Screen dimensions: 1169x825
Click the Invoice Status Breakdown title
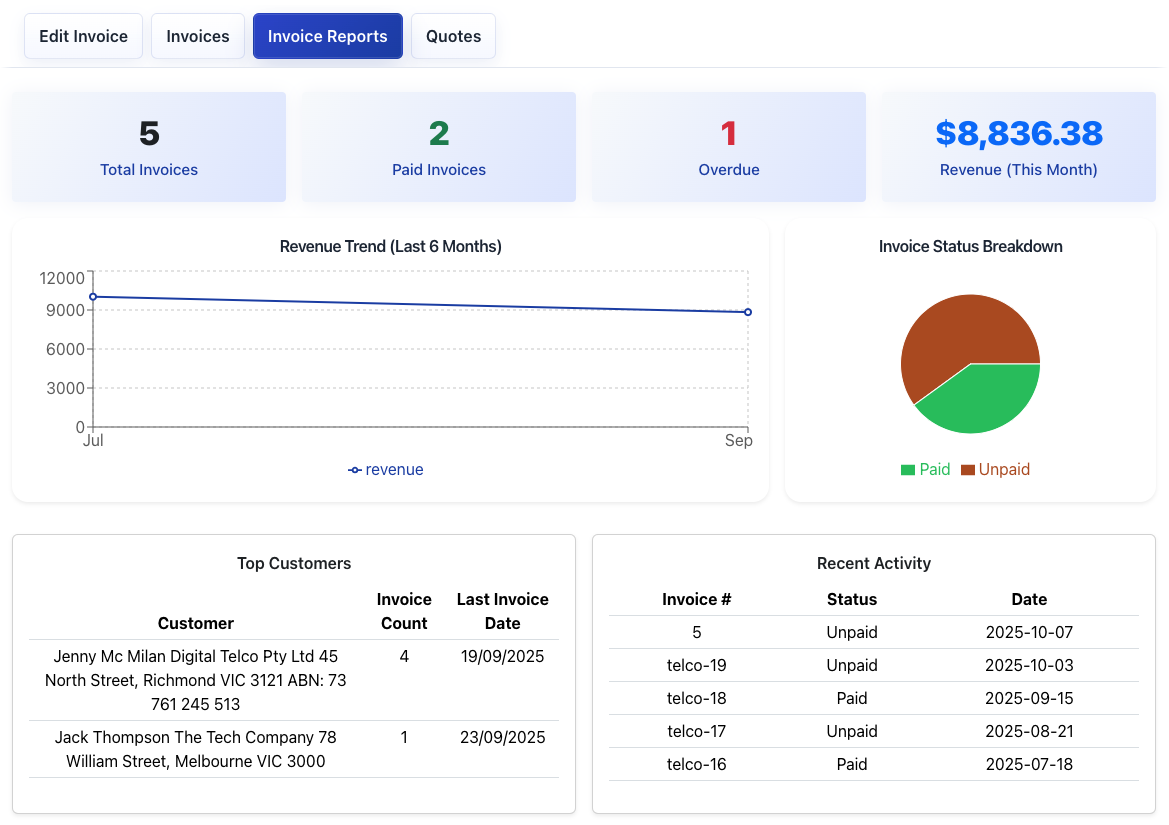pyautogui.click(x=971, y=247)
